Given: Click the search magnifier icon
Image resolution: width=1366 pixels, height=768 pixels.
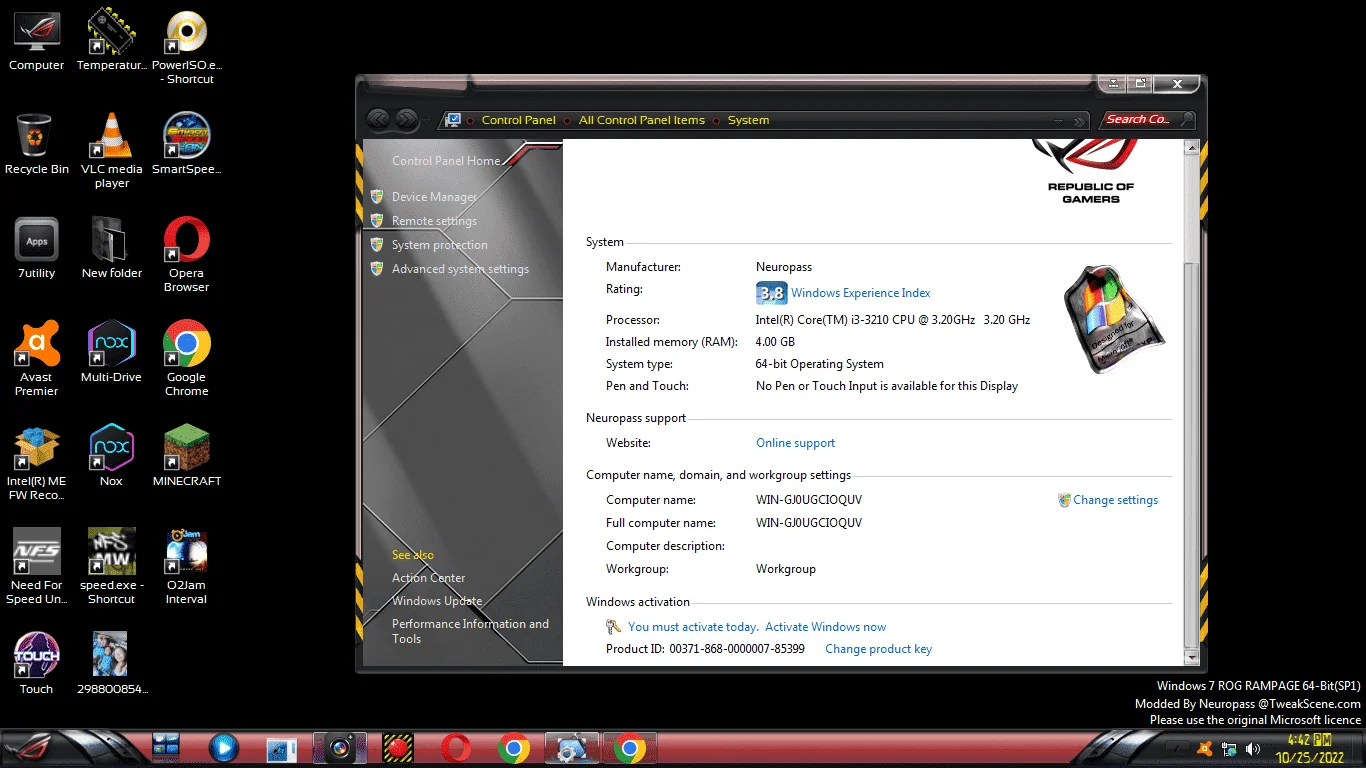Looking at the screenshot, I should point(1186,119).
